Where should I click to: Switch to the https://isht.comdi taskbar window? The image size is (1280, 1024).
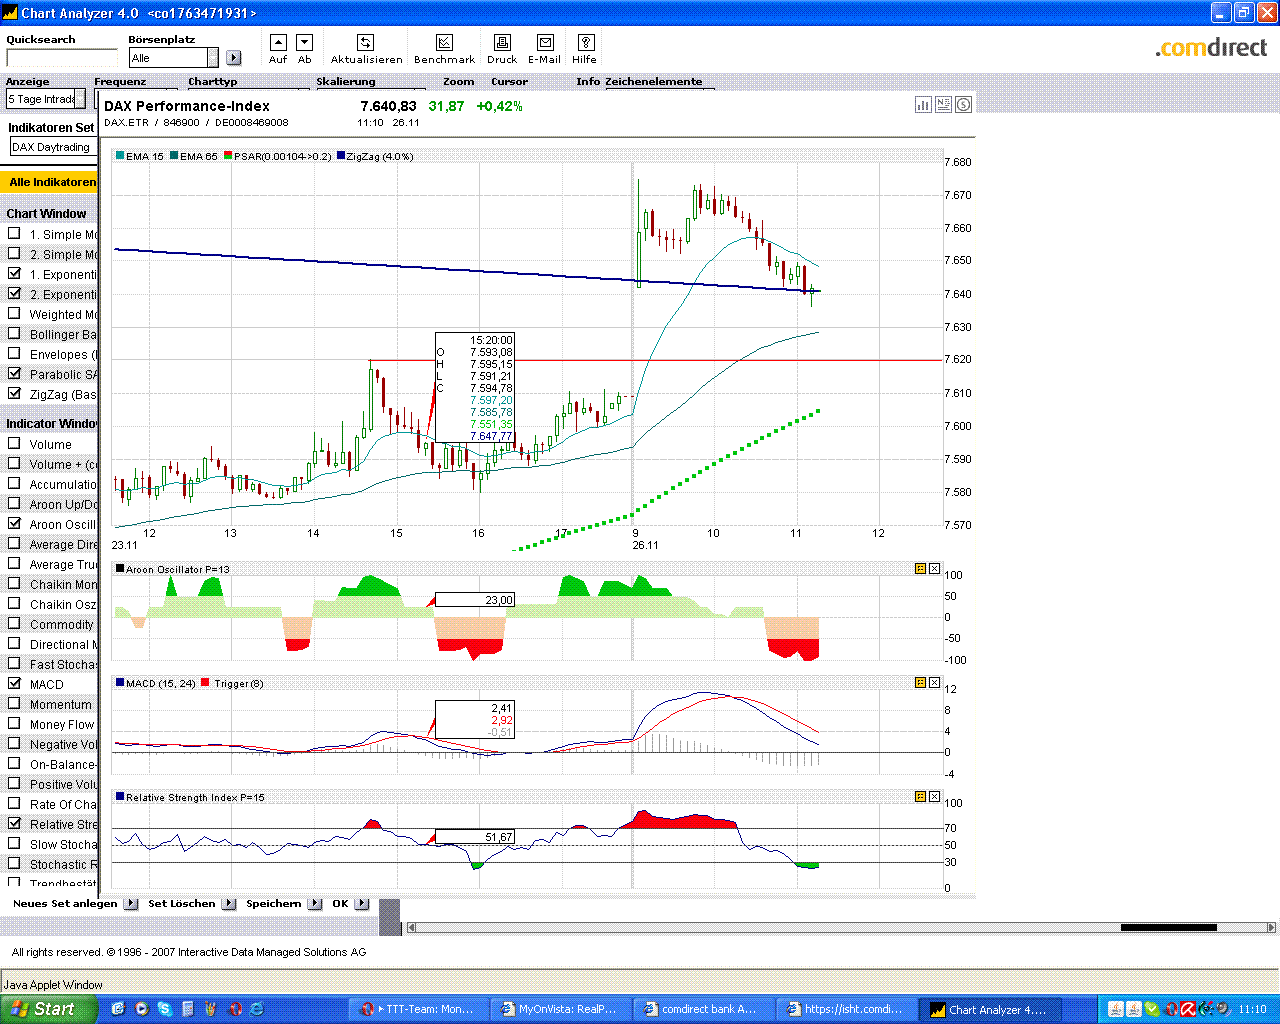coord(846,1009)
